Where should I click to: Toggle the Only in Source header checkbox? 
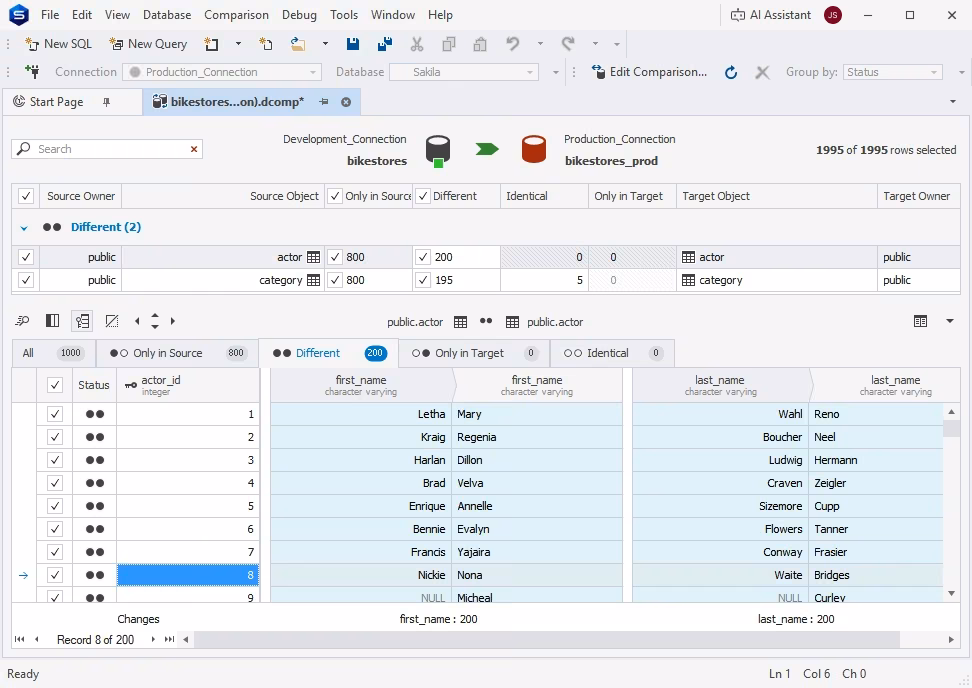[x=335, y=196]
